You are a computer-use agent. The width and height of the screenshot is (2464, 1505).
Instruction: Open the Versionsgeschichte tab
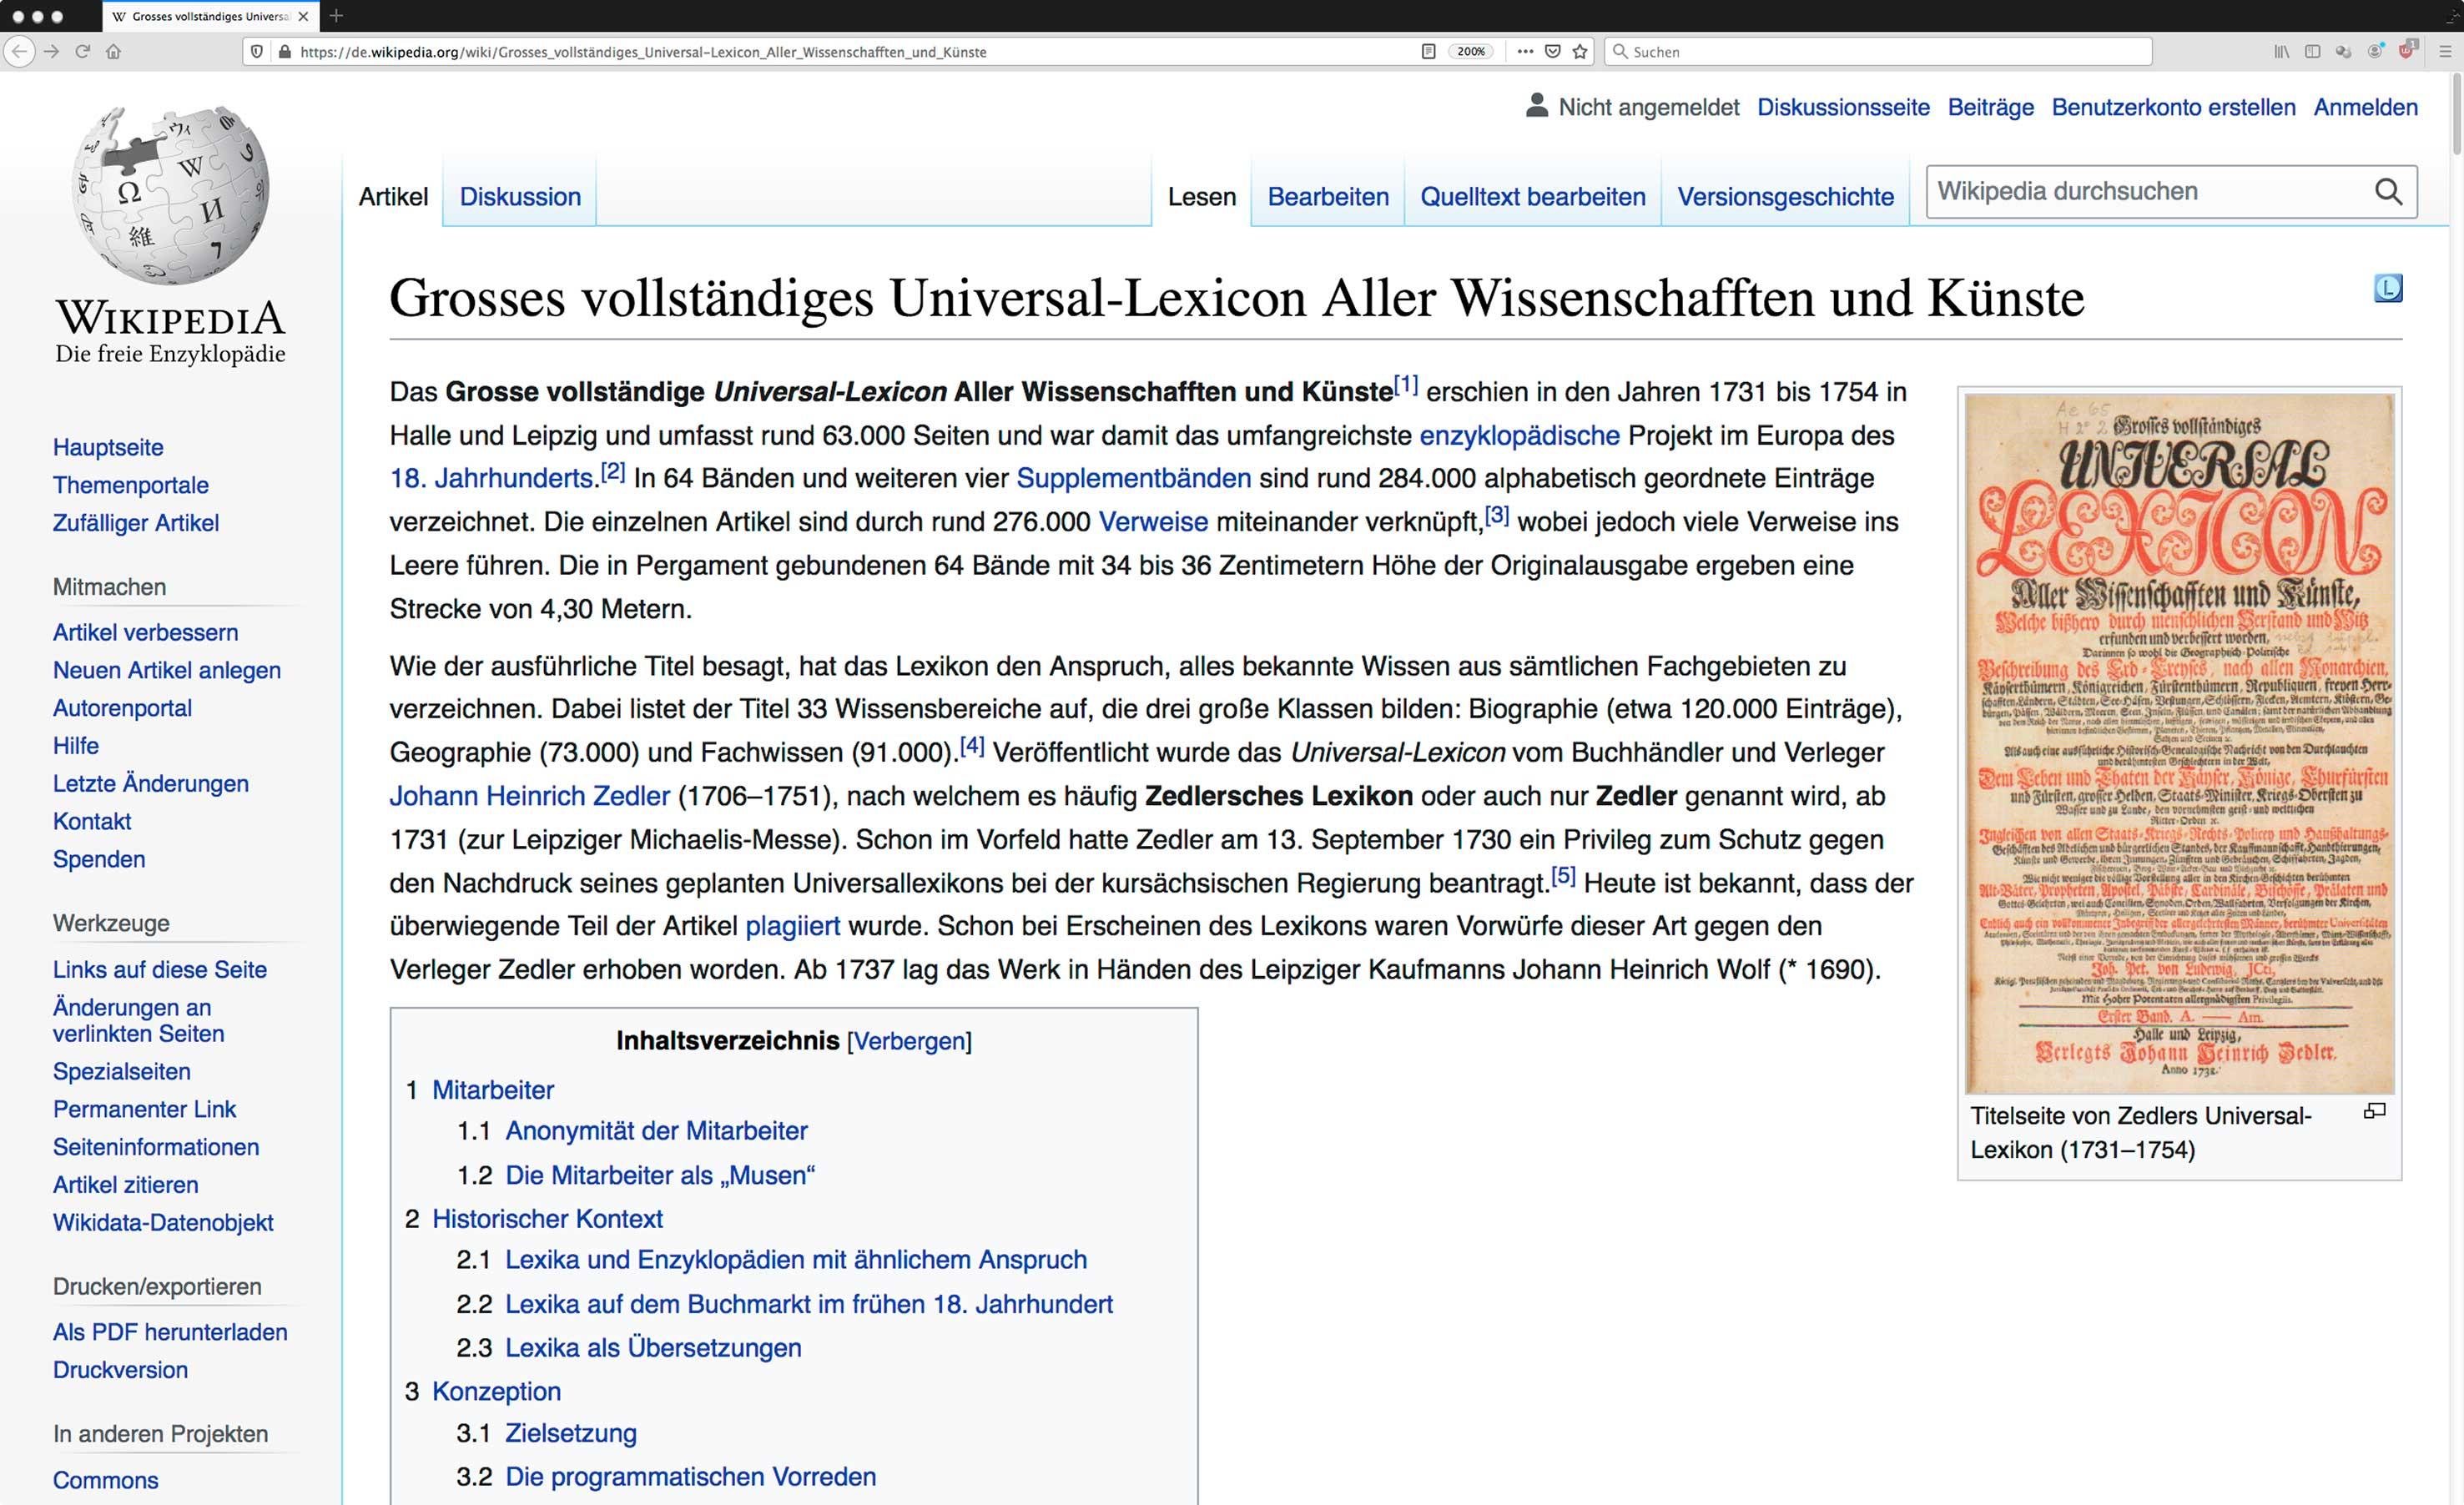pos(1785,196)
